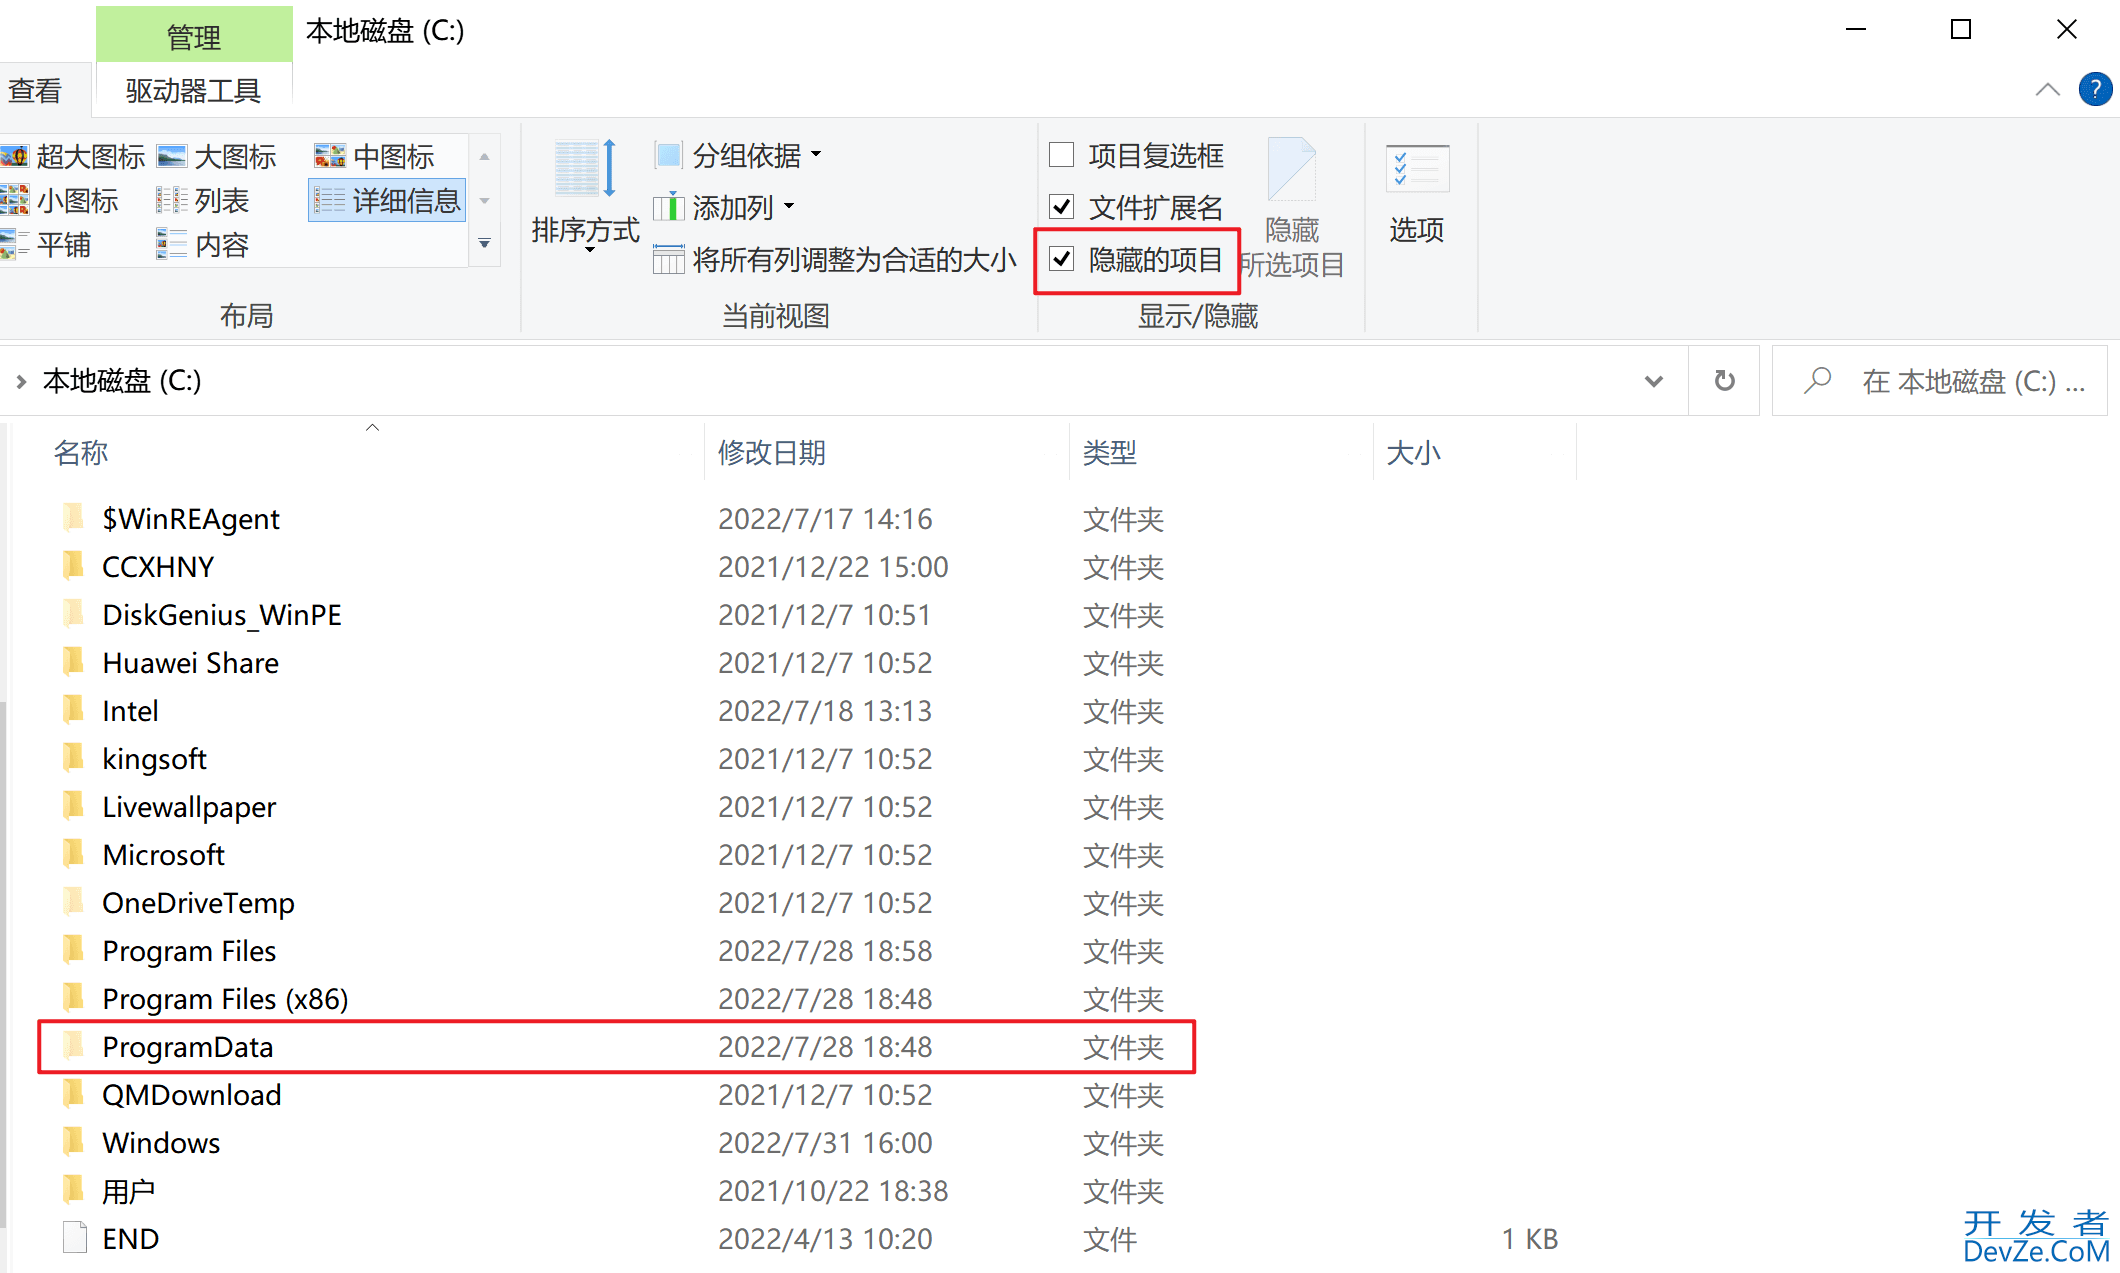2120x1273 pixels.
Task: Open the help question mark icon
Action: tap(2095, 89)
